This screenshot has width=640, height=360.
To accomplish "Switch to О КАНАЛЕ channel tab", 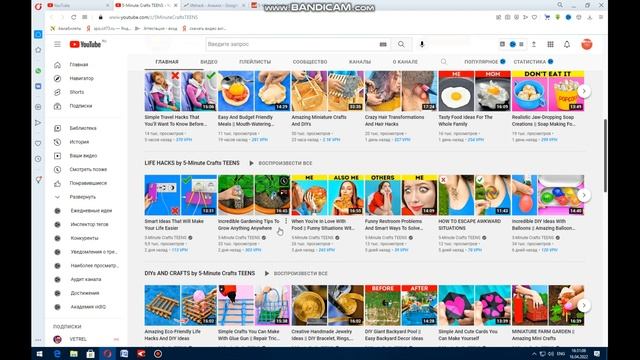I will point(405,62).
